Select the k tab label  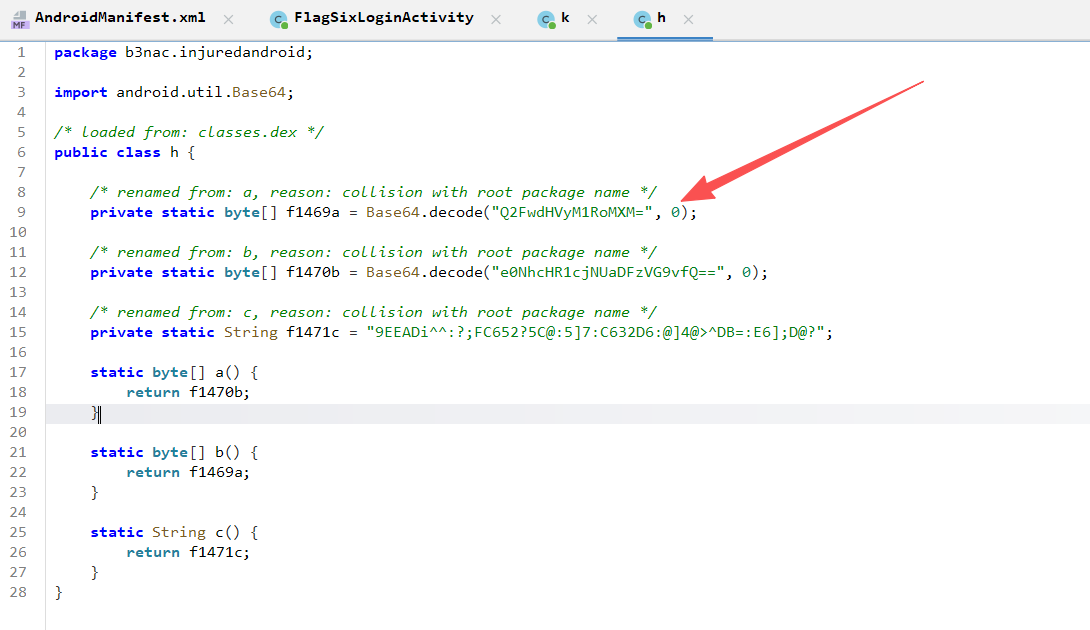tap(565, 18)
